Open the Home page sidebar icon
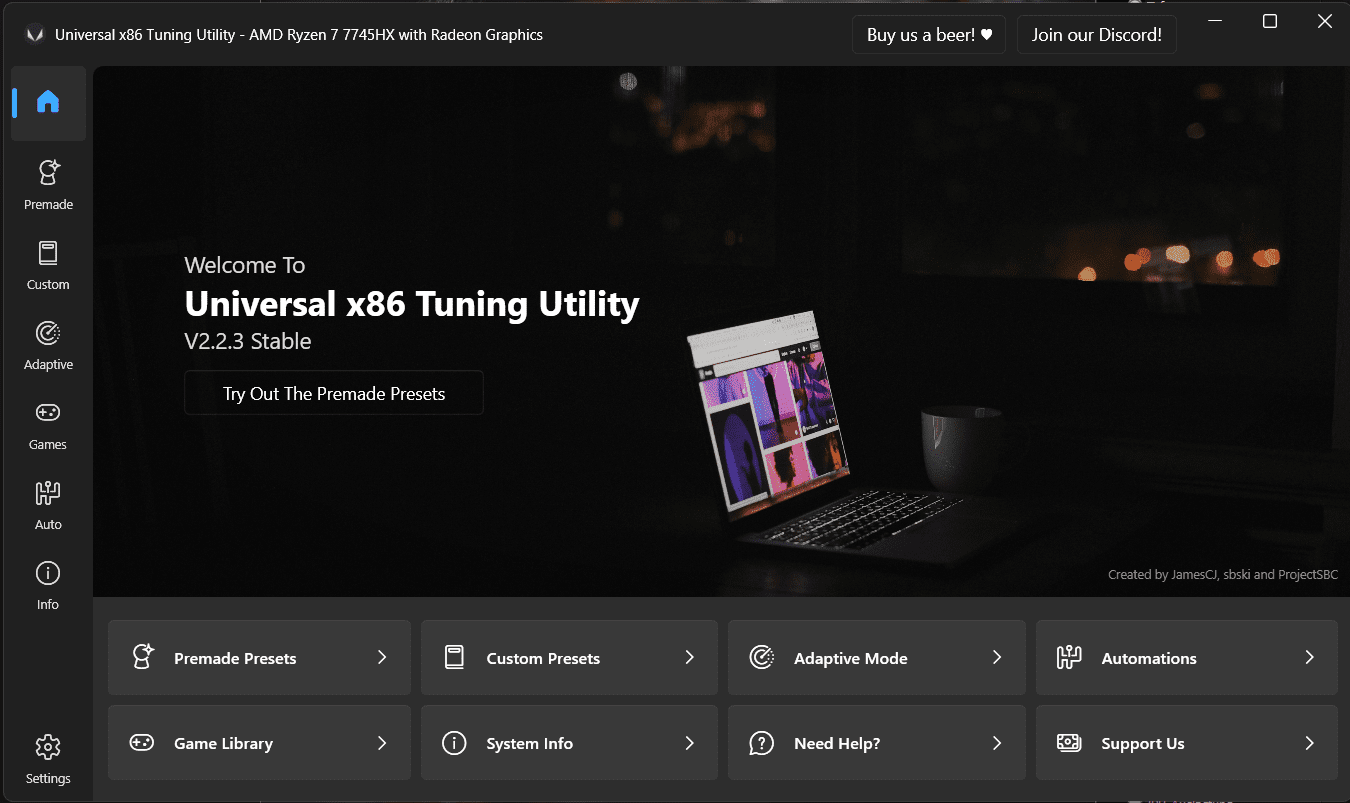1350x803 pixels. (x=48, y=103)
